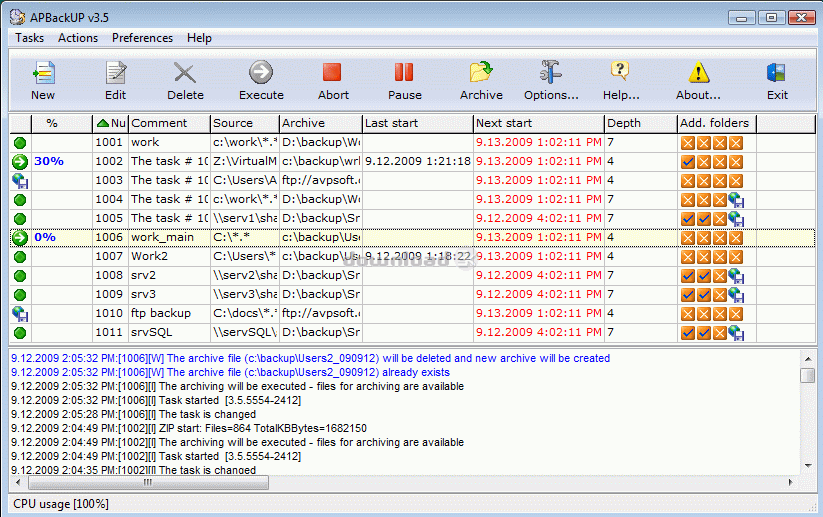This screenshot has width=823, height=517.
Task: Open the Actions menu
Action: 78,38
